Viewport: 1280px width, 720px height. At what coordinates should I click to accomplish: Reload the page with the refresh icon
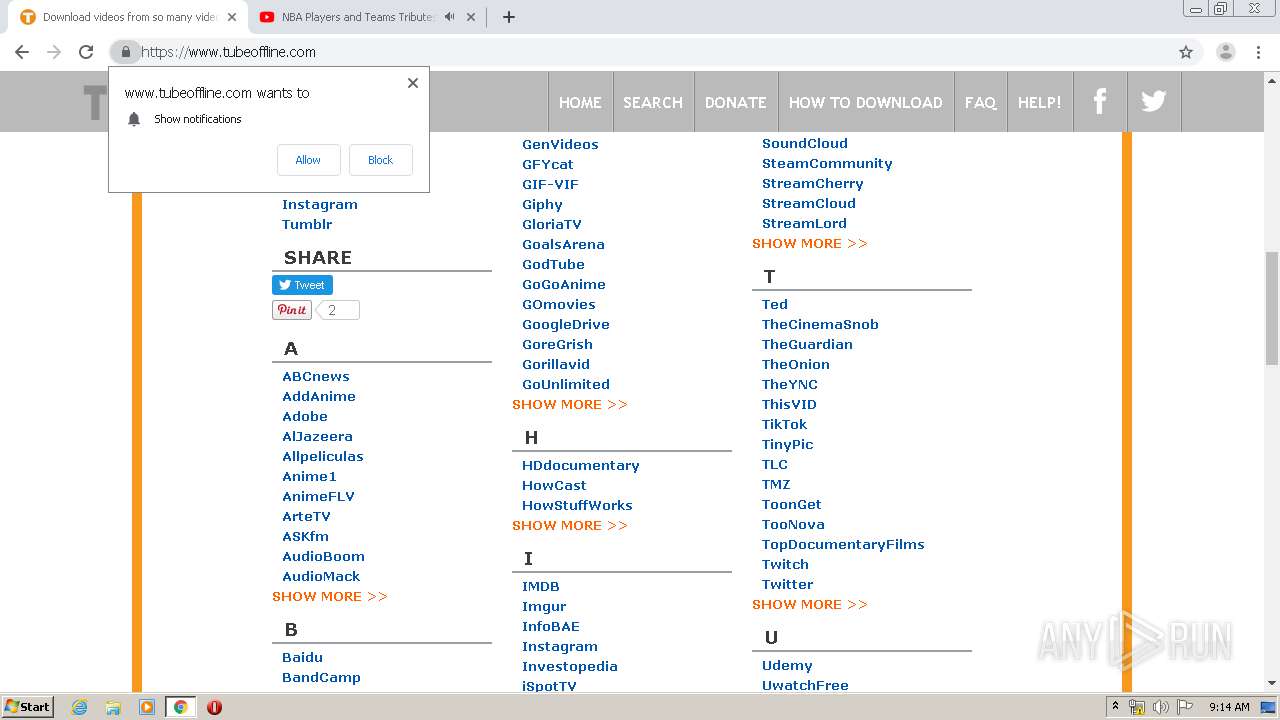tap(86, 52)
